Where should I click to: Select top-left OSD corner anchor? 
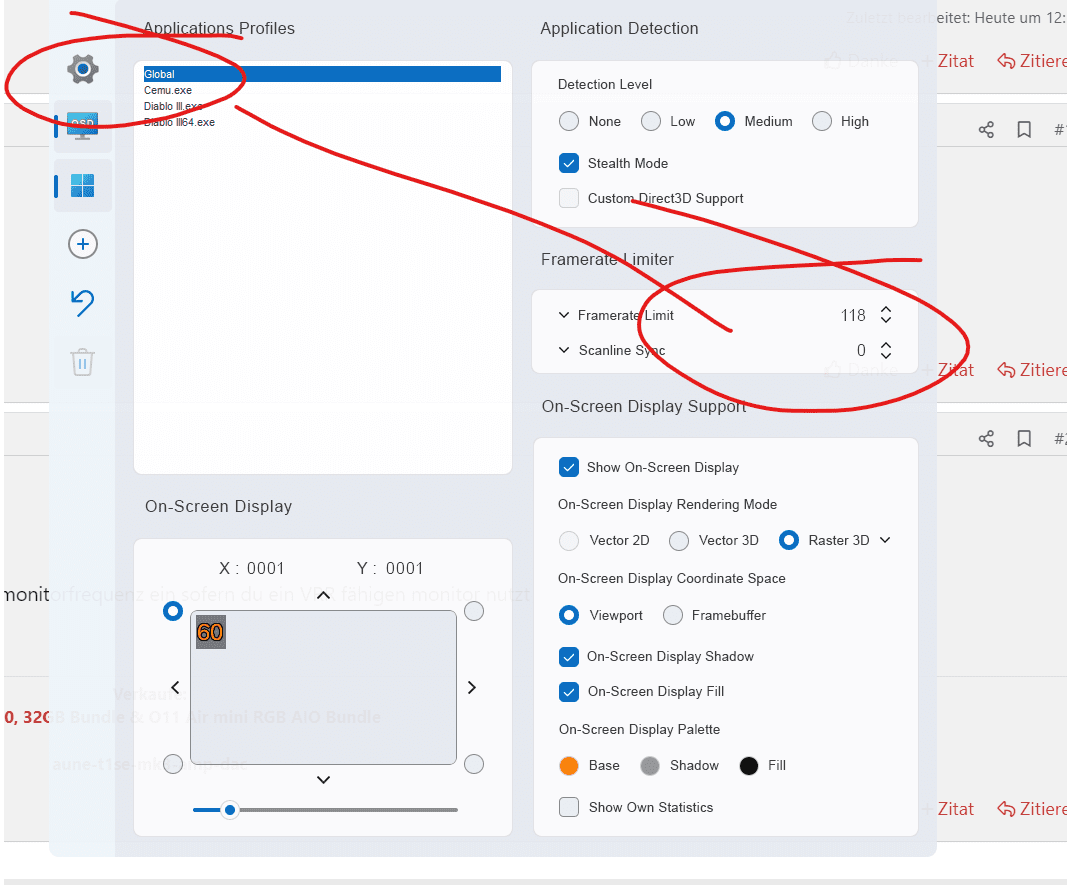(173, 611)
